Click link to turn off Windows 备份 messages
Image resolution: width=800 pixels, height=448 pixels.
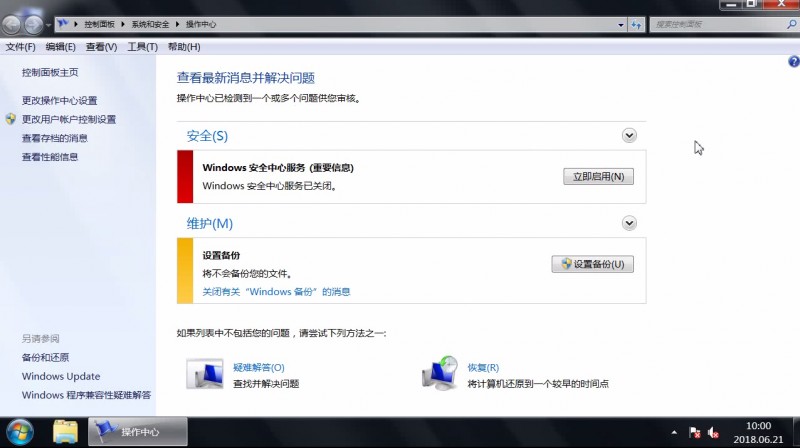[x=276, y=292]
